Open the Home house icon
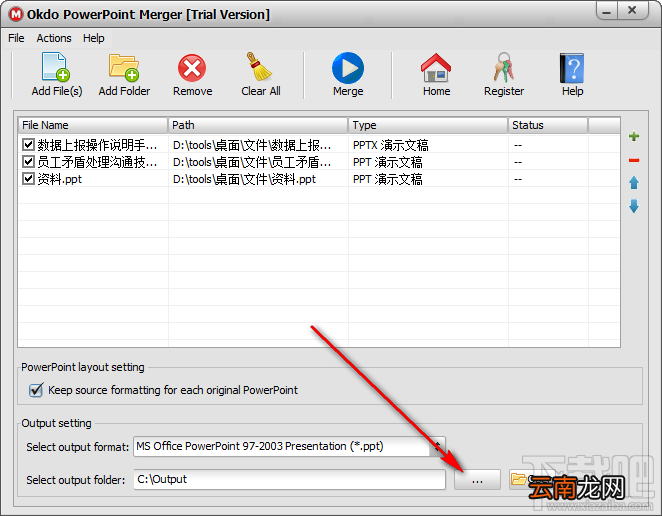The image size is (662, 516). tap(436, 68)
